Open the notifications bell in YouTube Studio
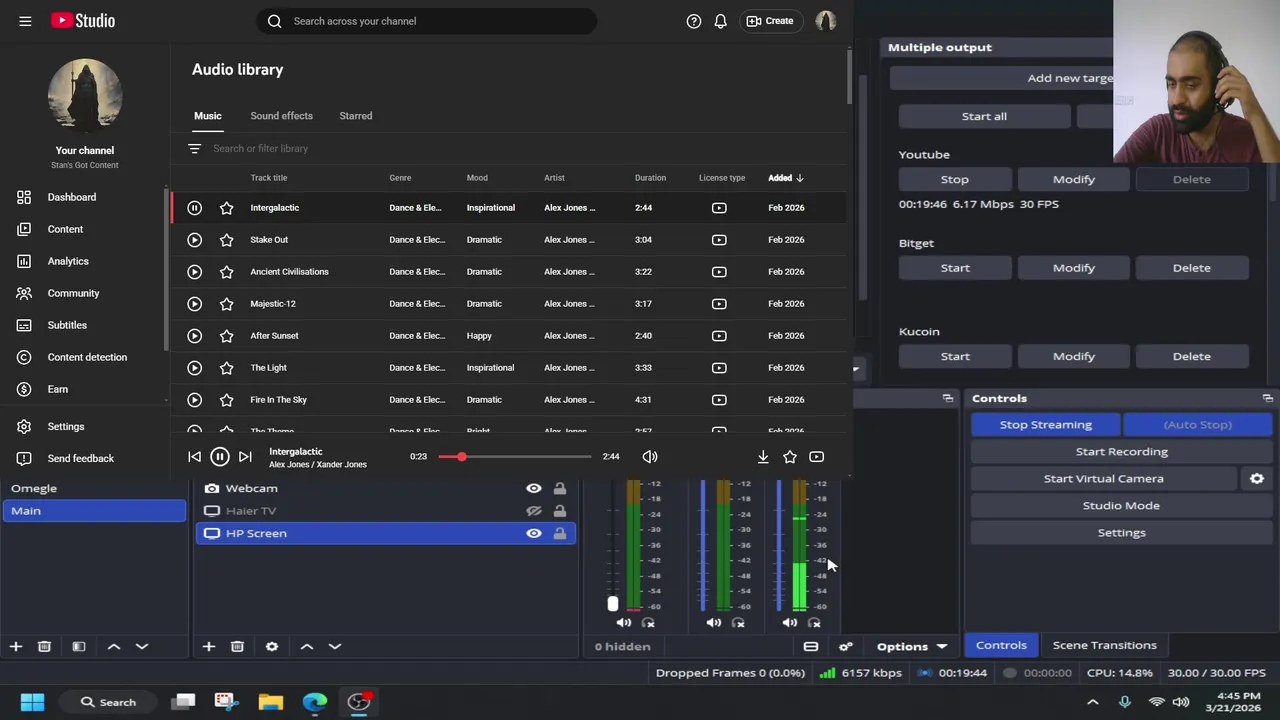Image resolution: width=1280 pixels, height=720 pixels. (720, 21)
